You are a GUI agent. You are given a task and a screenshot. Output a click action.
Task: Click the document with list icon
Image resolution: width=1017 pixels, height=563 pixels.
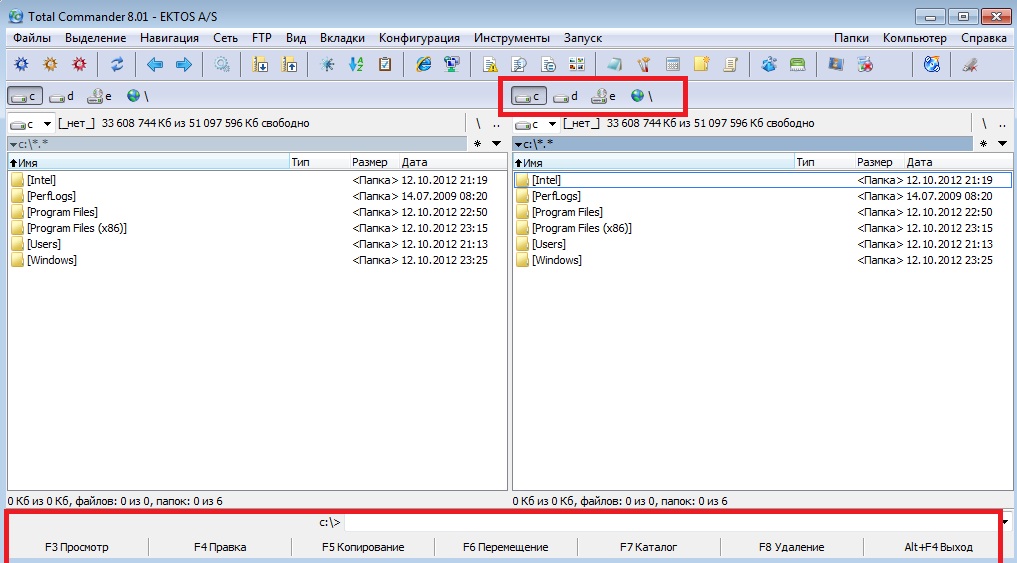pos(548,64)
